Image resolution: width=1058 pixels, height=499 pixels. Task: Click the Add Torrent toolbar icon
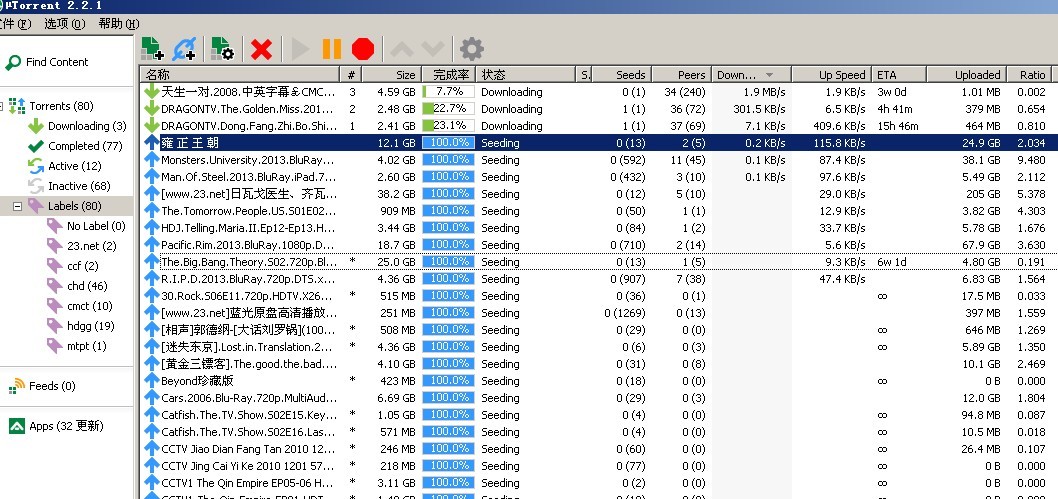tap(152, 49)
